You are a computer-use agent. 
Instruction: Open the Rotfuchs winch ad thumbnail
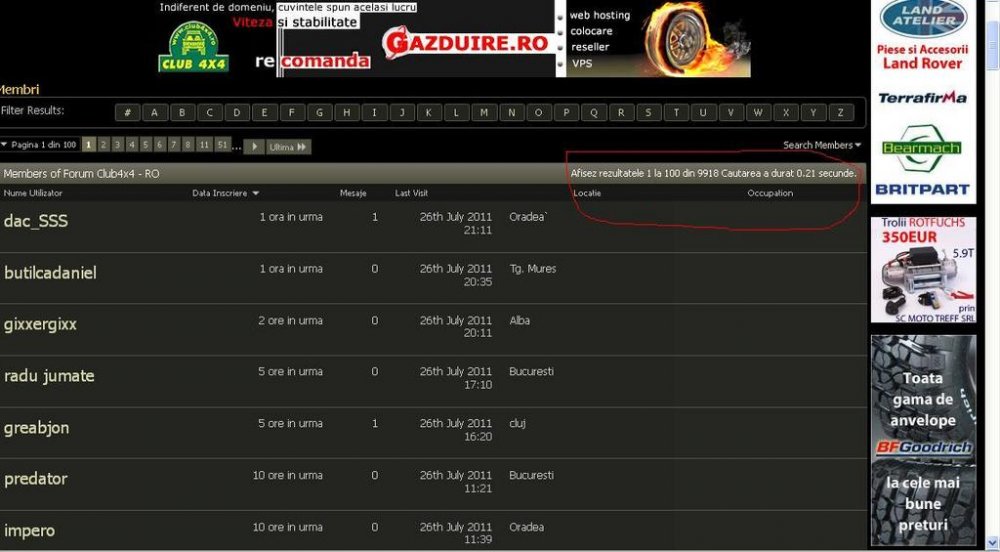pyautogui.click(x=923, y=270)
